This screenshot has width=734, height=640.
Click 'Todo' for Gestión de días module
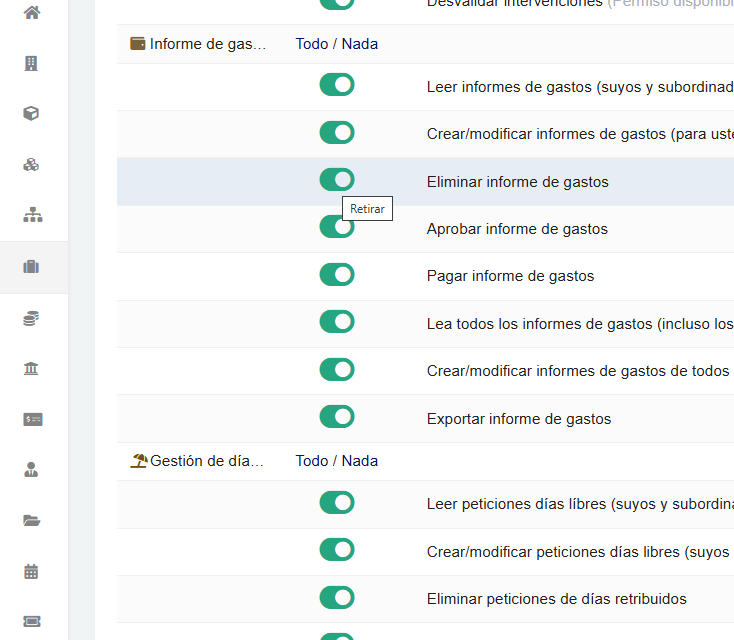[x=311, y=461]
